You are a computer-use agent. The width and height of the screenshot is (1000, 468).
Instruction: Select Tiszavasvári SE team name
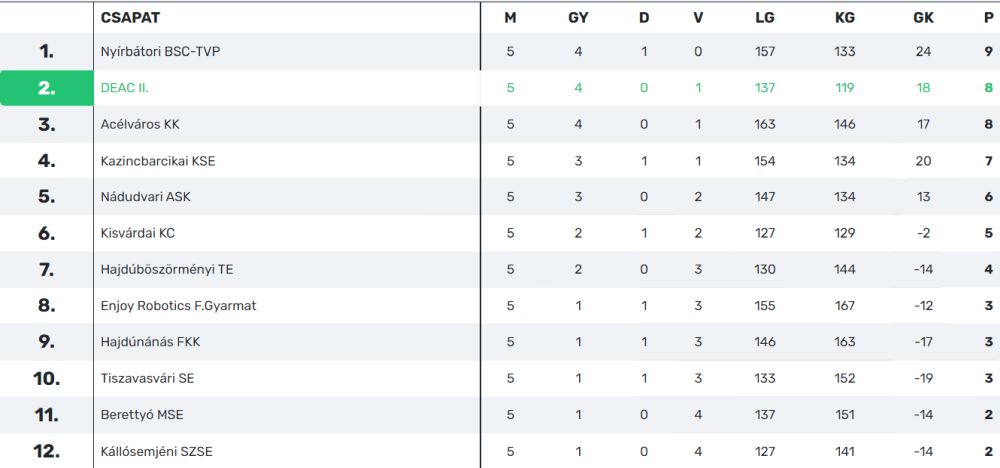[x=147, y=379]
